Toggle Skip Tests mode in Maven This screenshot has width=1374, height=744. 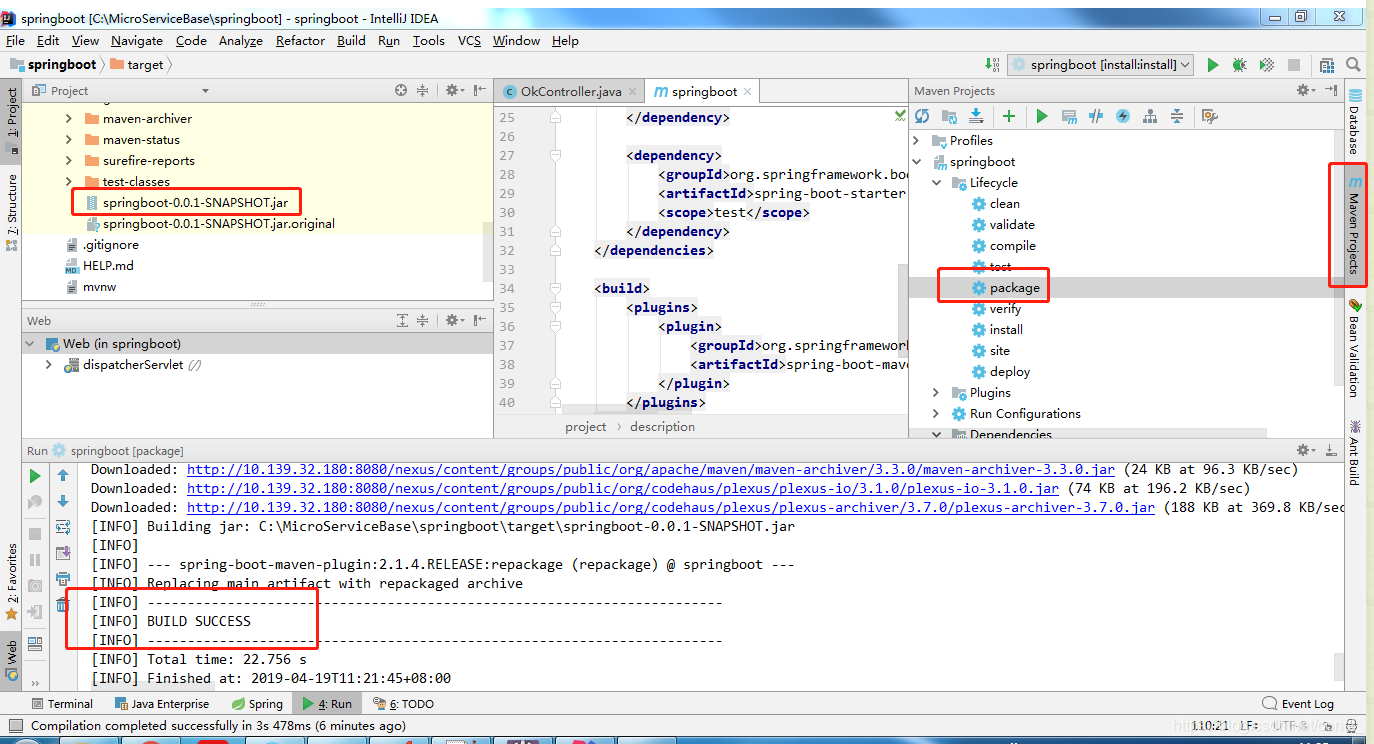1123,116
